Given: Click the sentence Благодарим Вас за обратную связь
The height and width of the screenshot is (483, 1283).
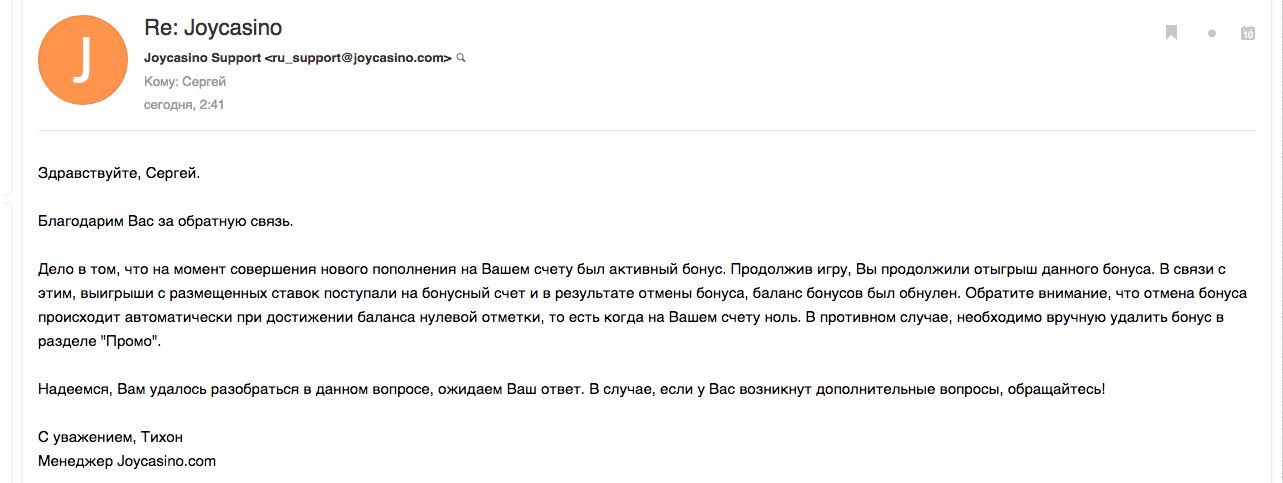Looking at the screenshot, I should coord(165,221).
